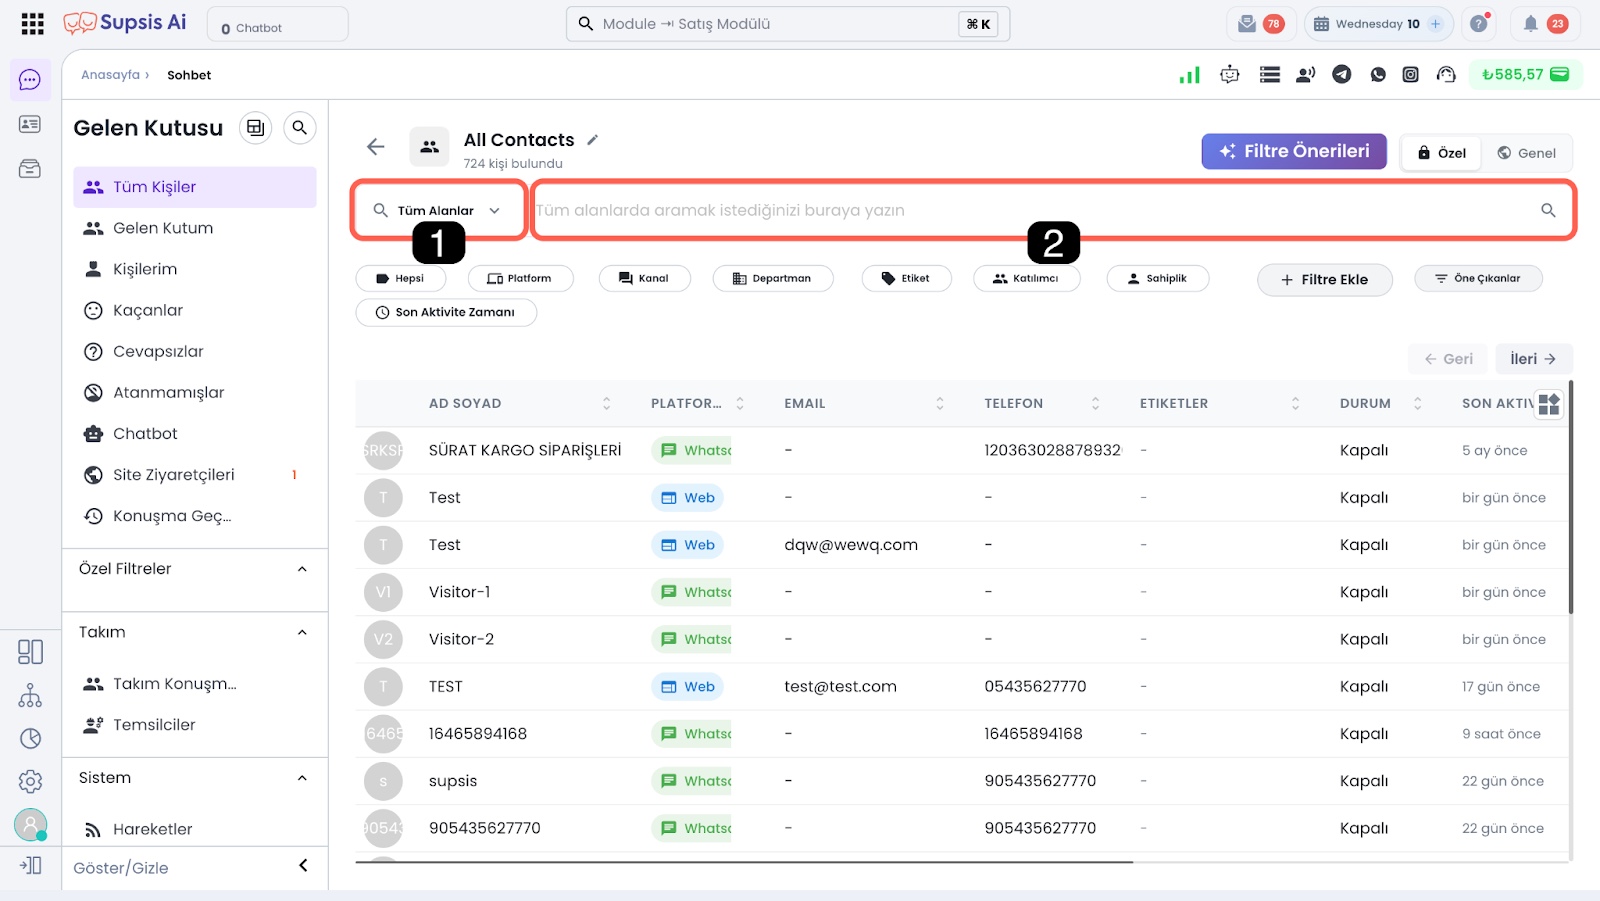Screen dimensions: 1600x901
Task: Open the notifications bell
Action: tap(1530, 24)
